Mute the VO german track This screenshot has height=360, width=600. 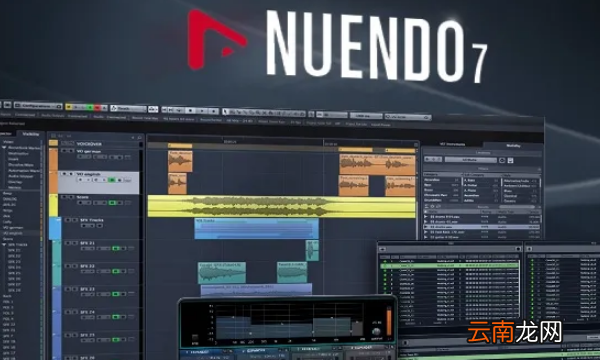coord(64,151)
